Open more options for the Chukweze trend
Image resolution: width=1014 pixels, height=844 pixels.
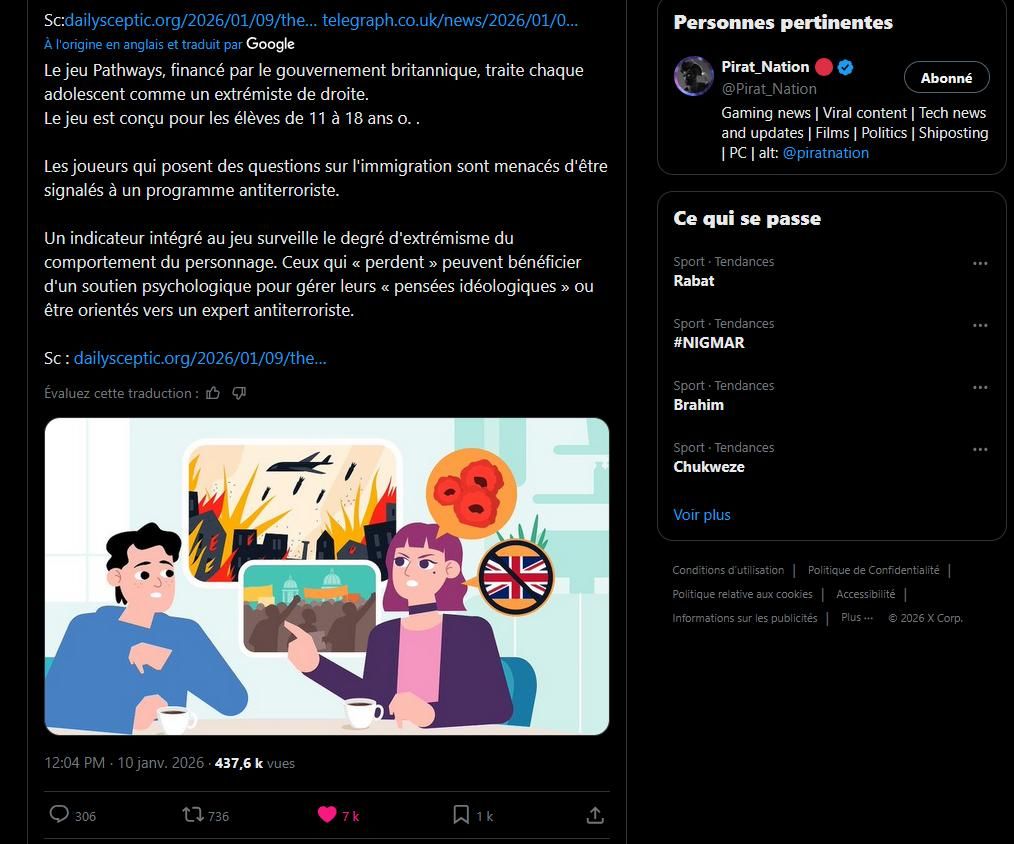980,449
